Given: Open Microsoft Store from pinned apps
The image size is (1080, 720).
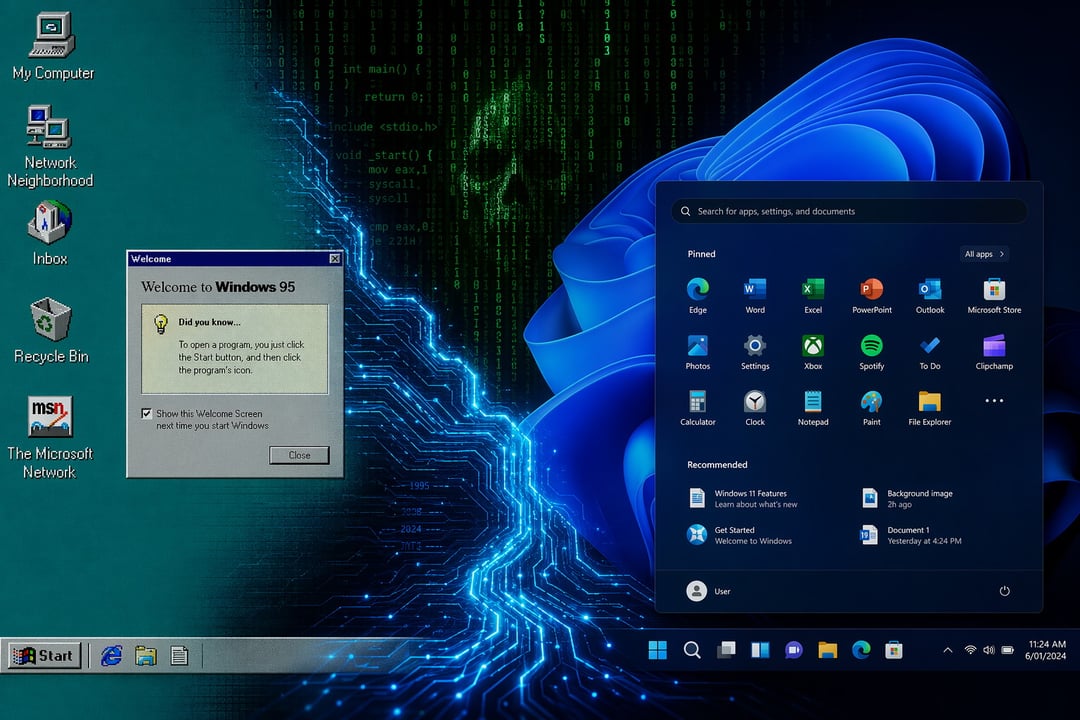Looking at the screenshot, I should pos(994,296).
